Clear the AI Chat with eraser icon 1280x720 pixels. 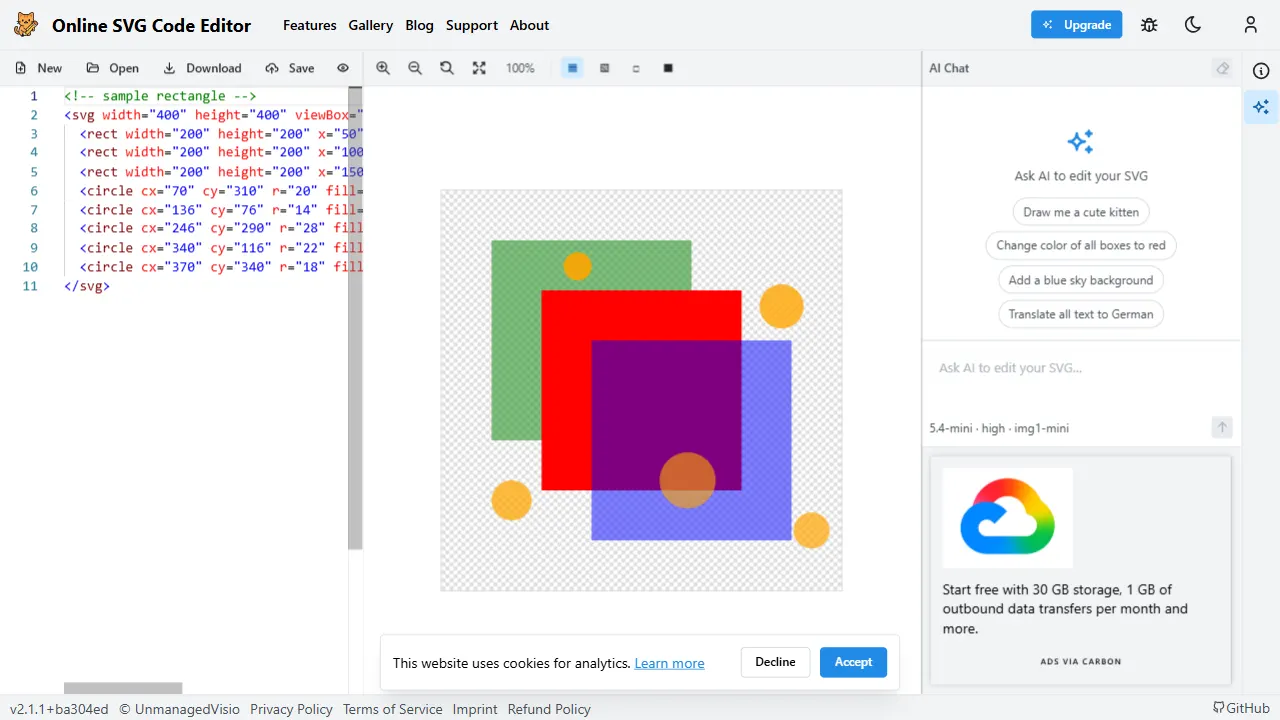1222,68
